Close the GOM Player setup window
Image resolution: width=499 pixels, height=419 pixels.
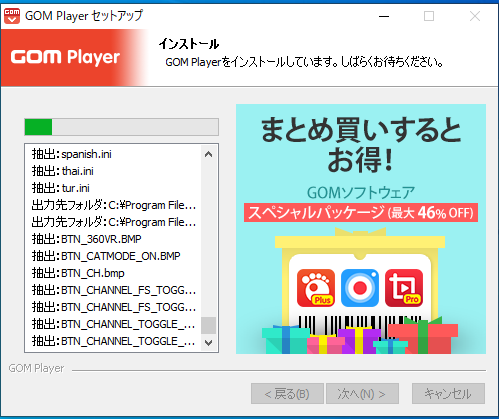[475, 16]
